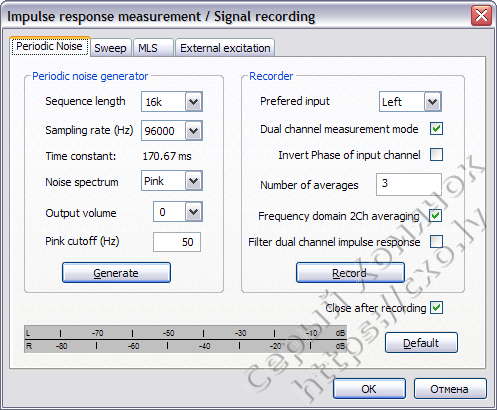
Task: Focus the Number of averages field
Action: pyautogui.click(x=409, y=184)
